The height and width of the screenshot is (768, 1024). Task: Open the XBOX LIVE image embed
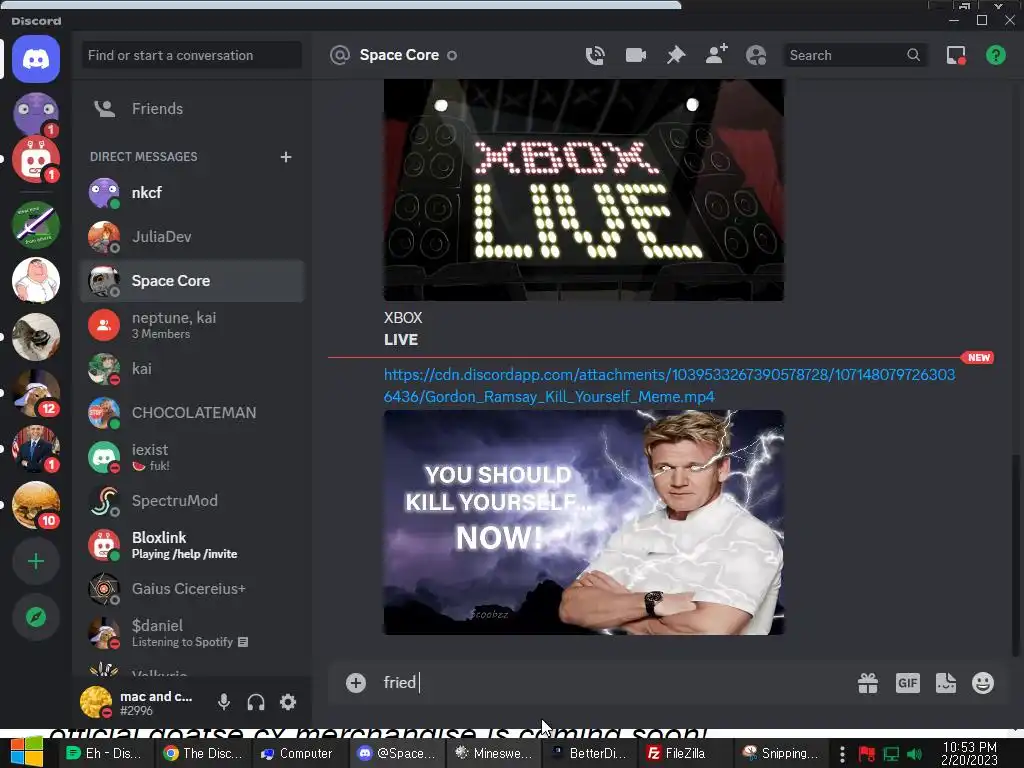pyautogui.click(x=584, y=190)
